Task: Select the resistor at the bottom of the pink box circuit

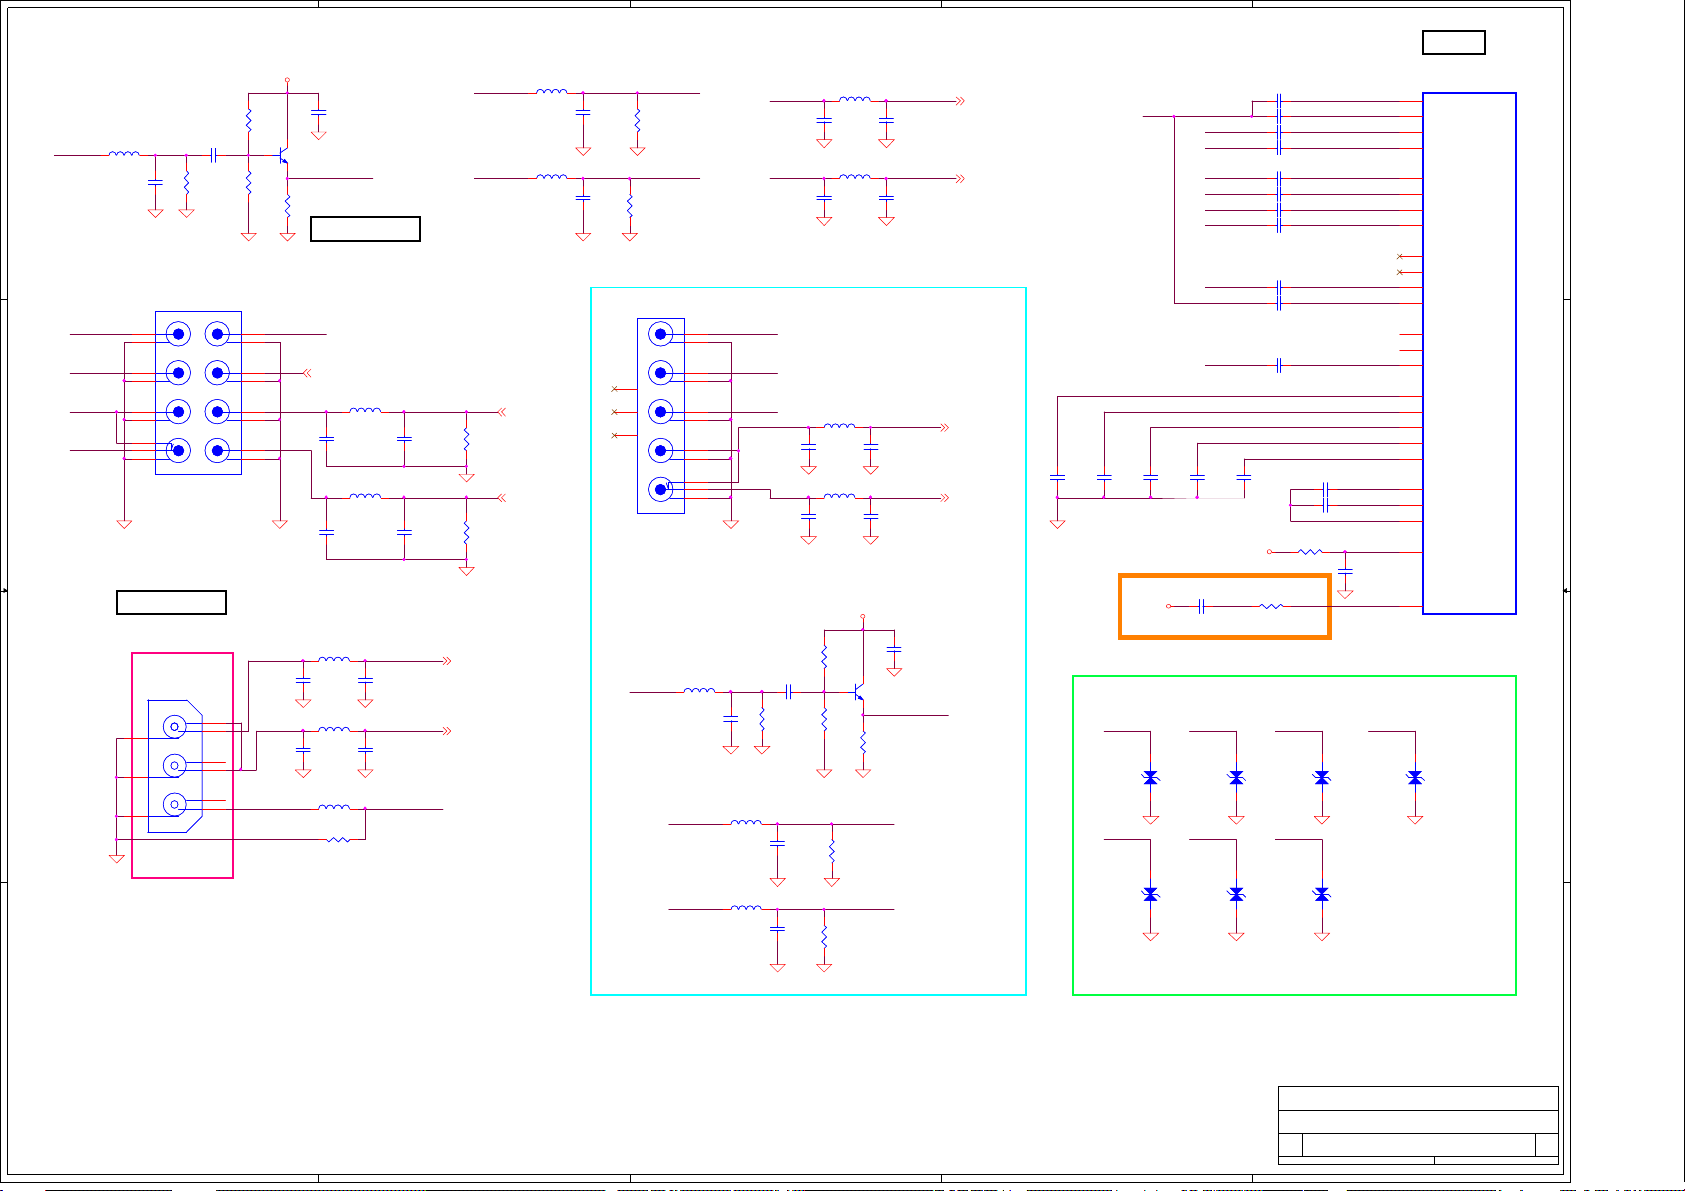Action: [338, 839]
